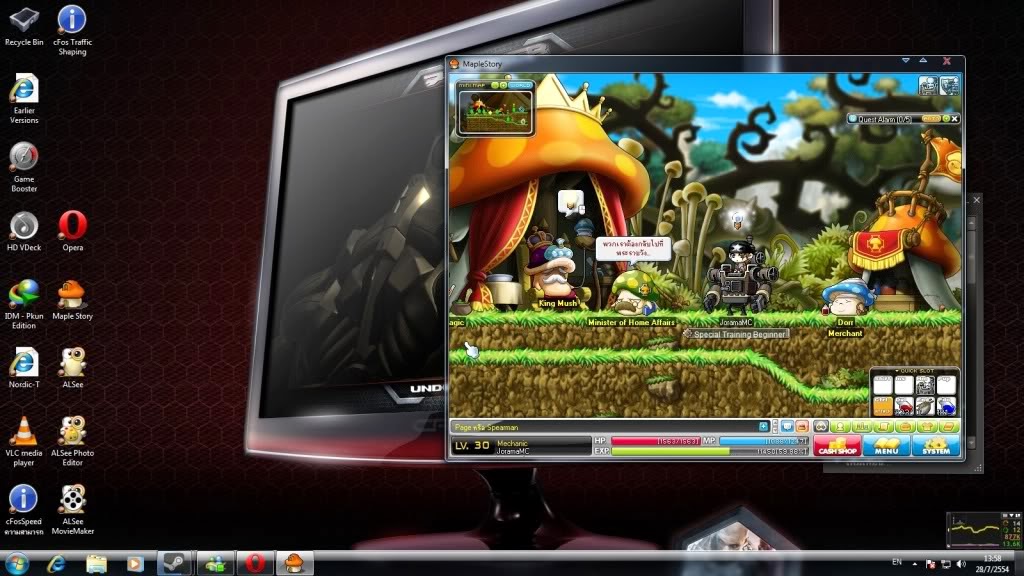
Task: Click the EN language indicator
Action: pyautogui.click(x=897, y=562)
